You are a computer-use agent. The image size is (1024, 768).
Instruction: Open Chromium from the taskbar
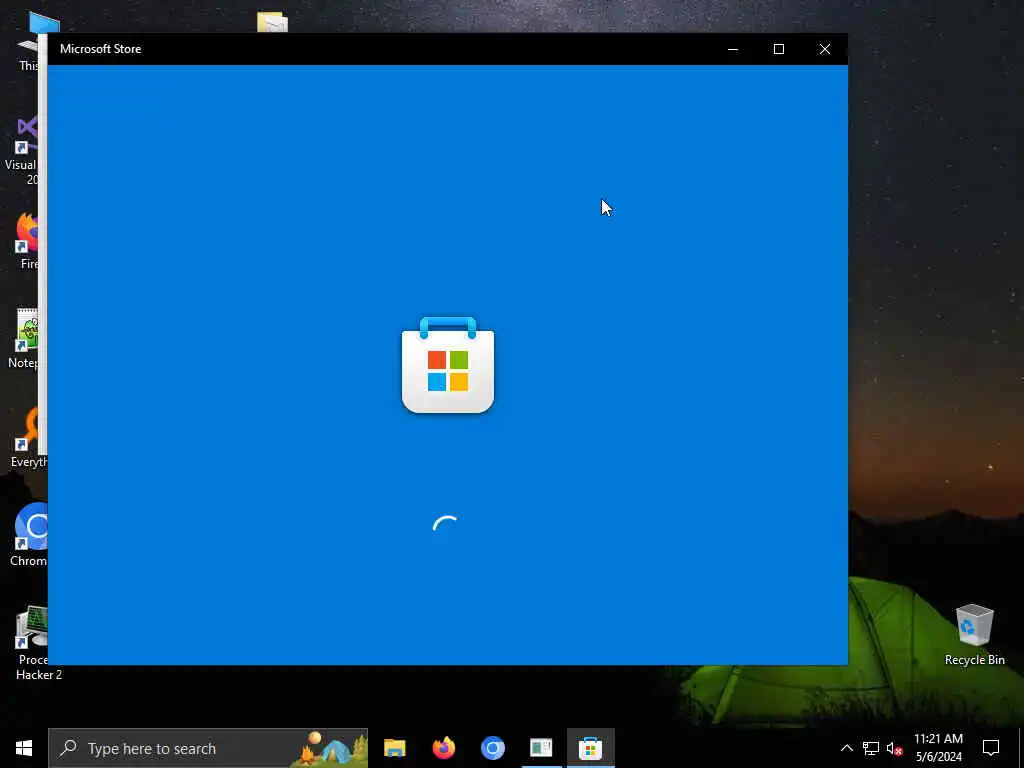[492, 748]
